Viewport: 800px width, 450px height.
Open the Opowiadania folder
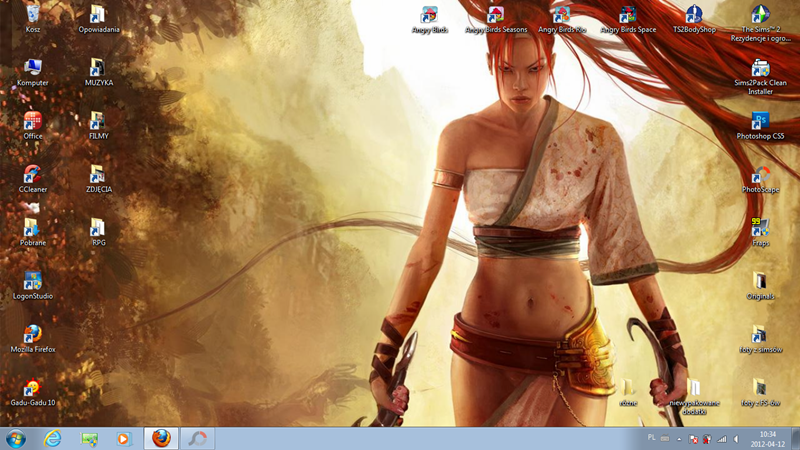pyautogui.click(x=98, y=19)
